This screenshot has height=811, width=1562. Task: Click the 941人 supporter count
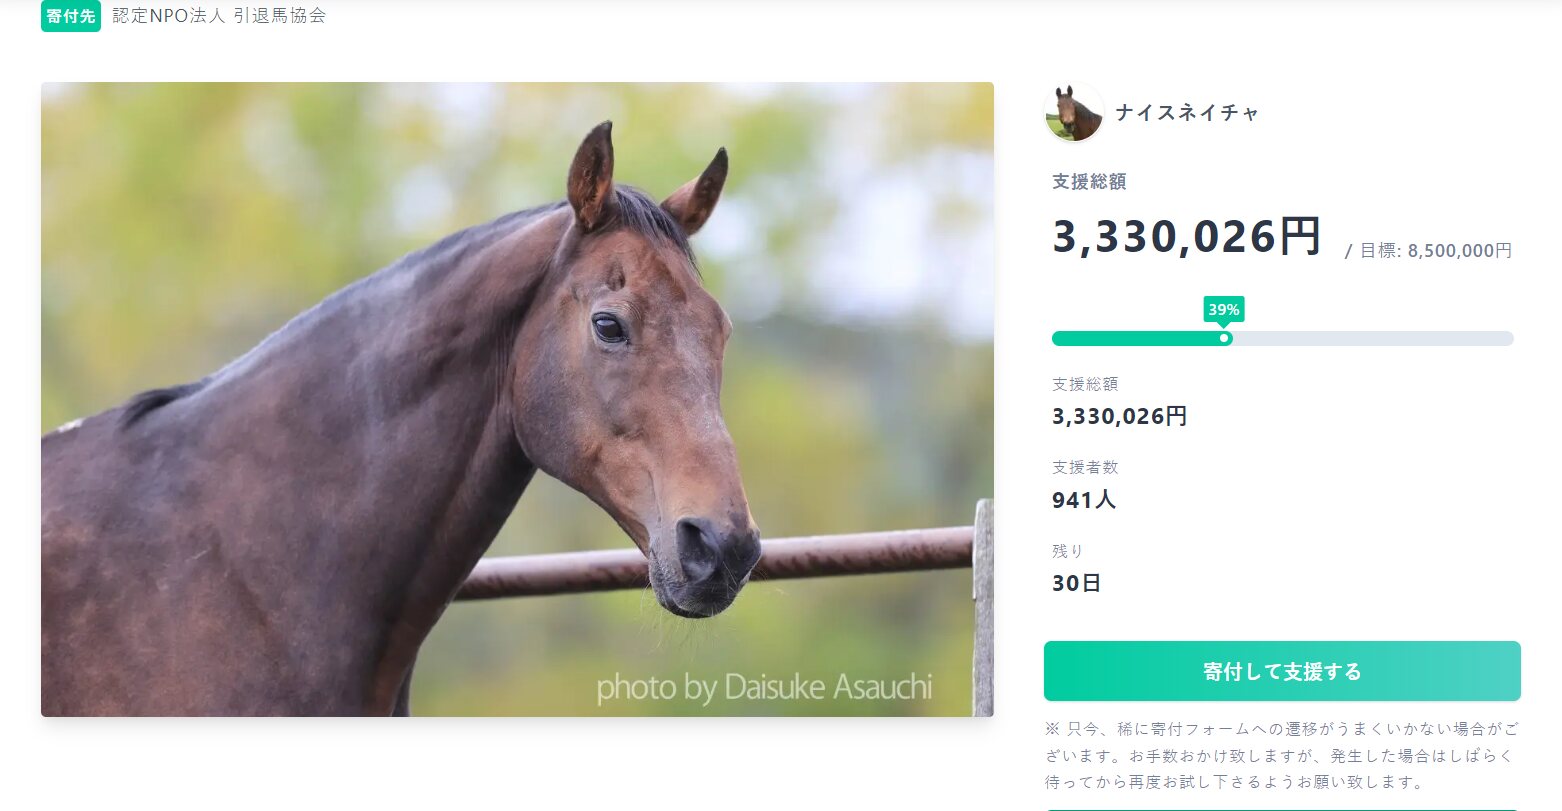[x=1083, y=499]
